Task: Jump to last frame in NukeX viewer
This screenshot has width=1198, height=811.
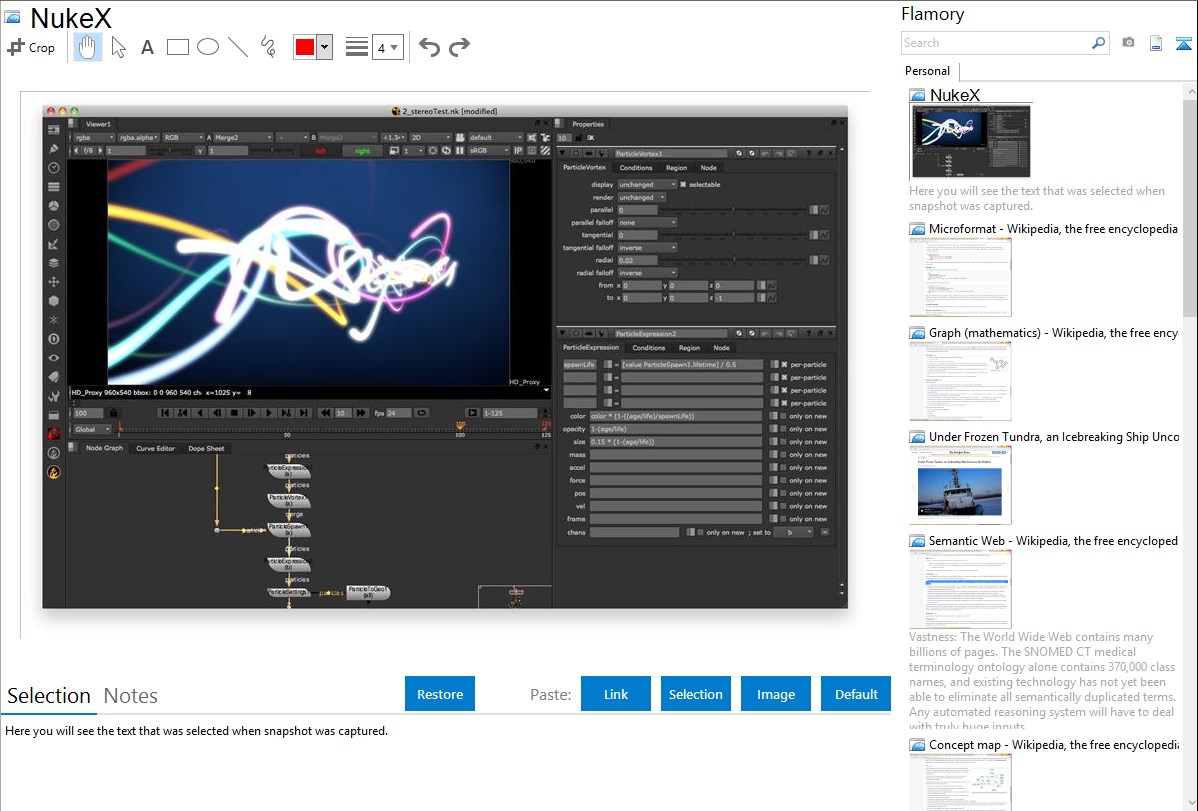Action: click(x=303, y=413)
